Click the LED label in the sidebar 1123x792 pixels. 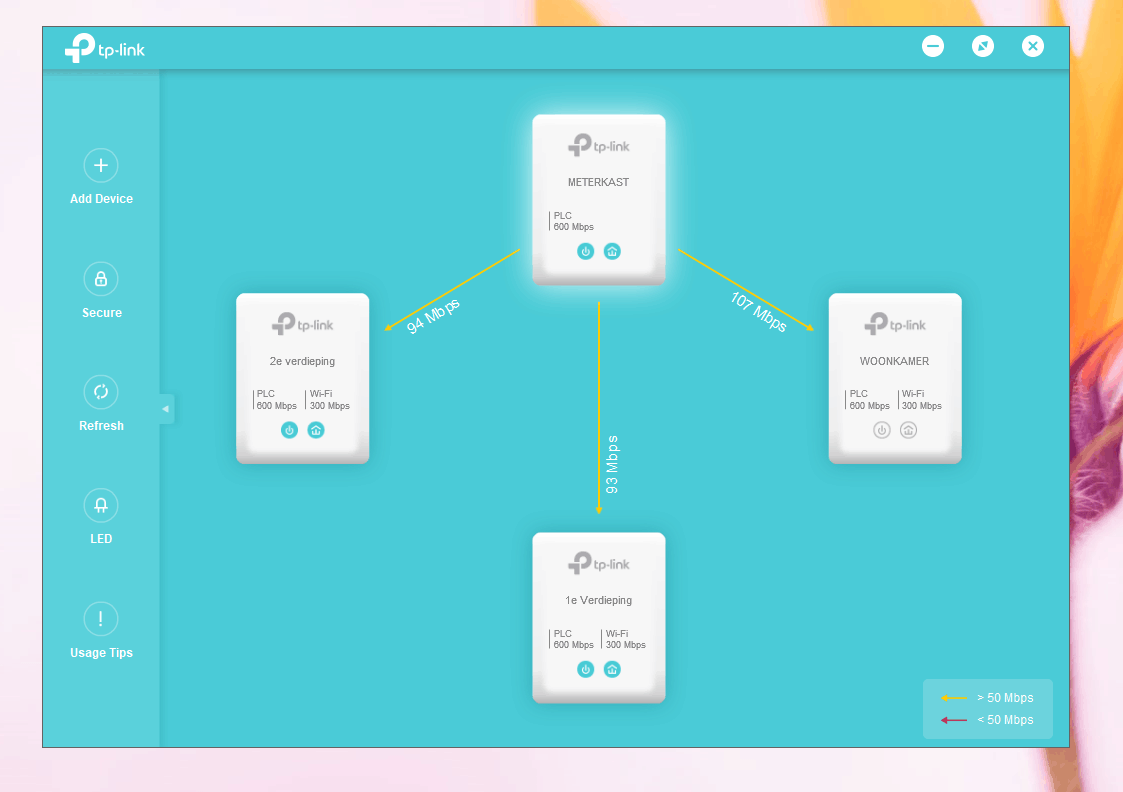coord(101,539)
